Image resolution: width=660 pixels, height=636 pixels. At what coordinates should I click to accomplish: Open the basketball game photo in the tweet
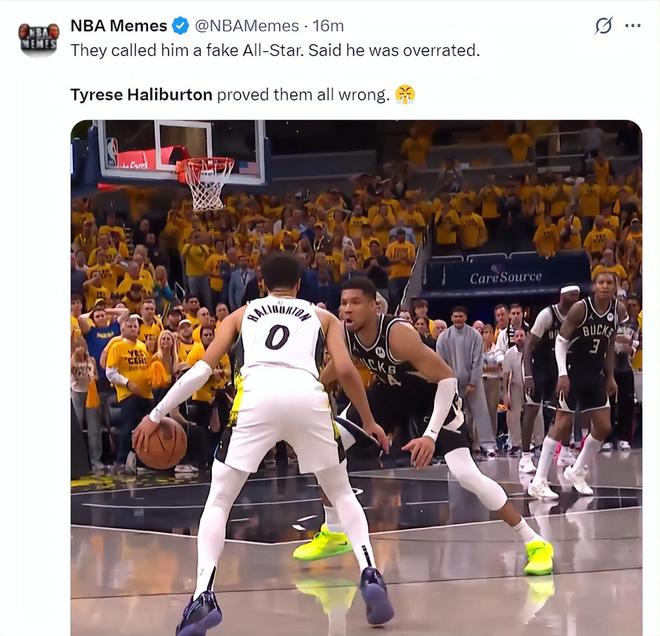coord(356,378)
